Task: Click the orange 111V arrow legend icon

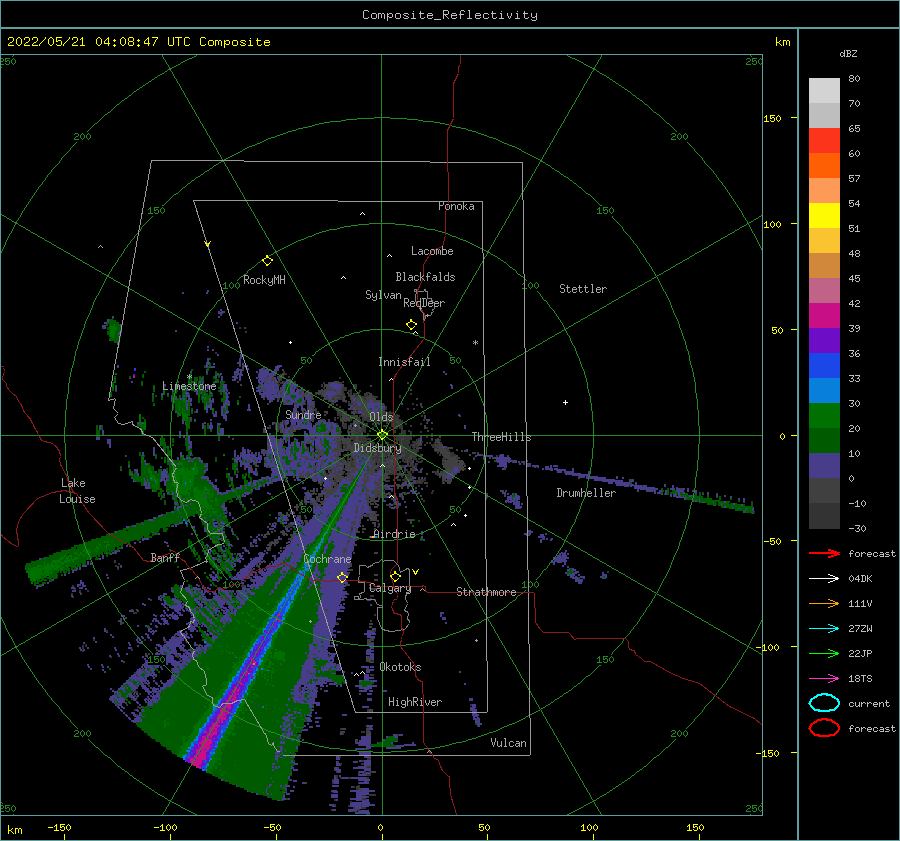Action: tap(824, 603)
